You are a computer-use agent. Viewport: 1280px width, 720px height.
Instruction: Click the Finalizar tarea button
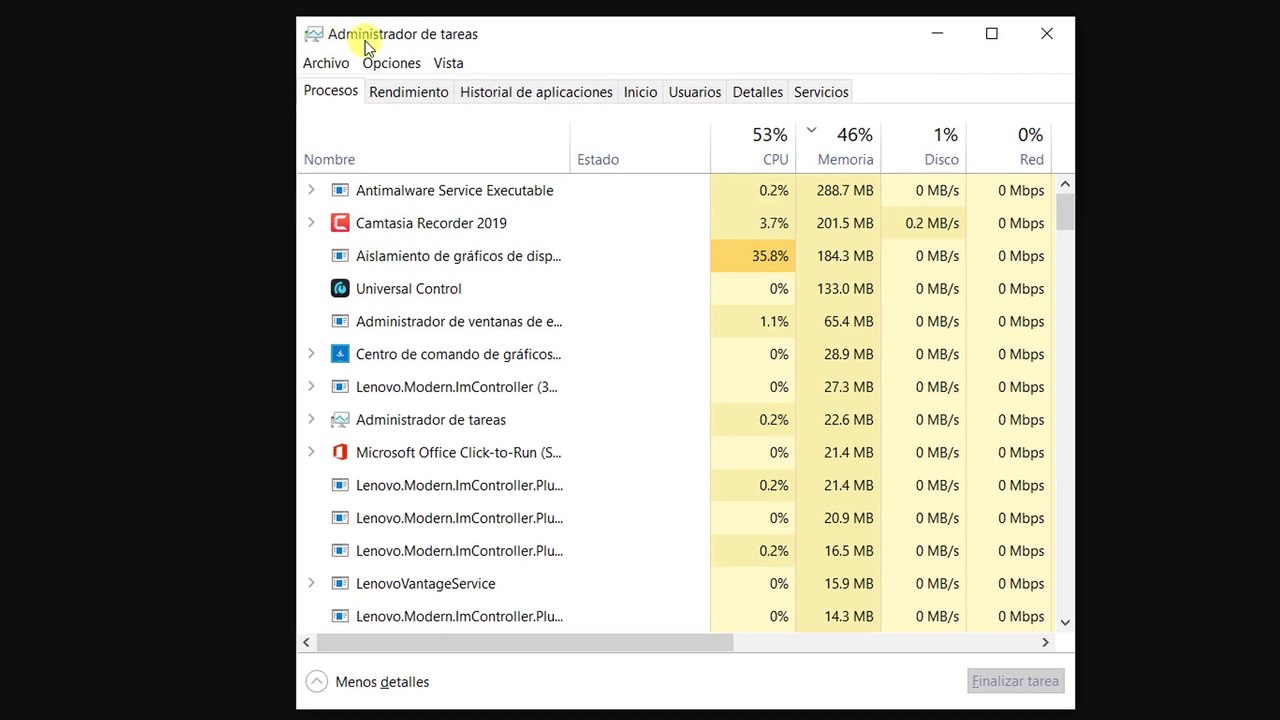tap(1015, 681)
